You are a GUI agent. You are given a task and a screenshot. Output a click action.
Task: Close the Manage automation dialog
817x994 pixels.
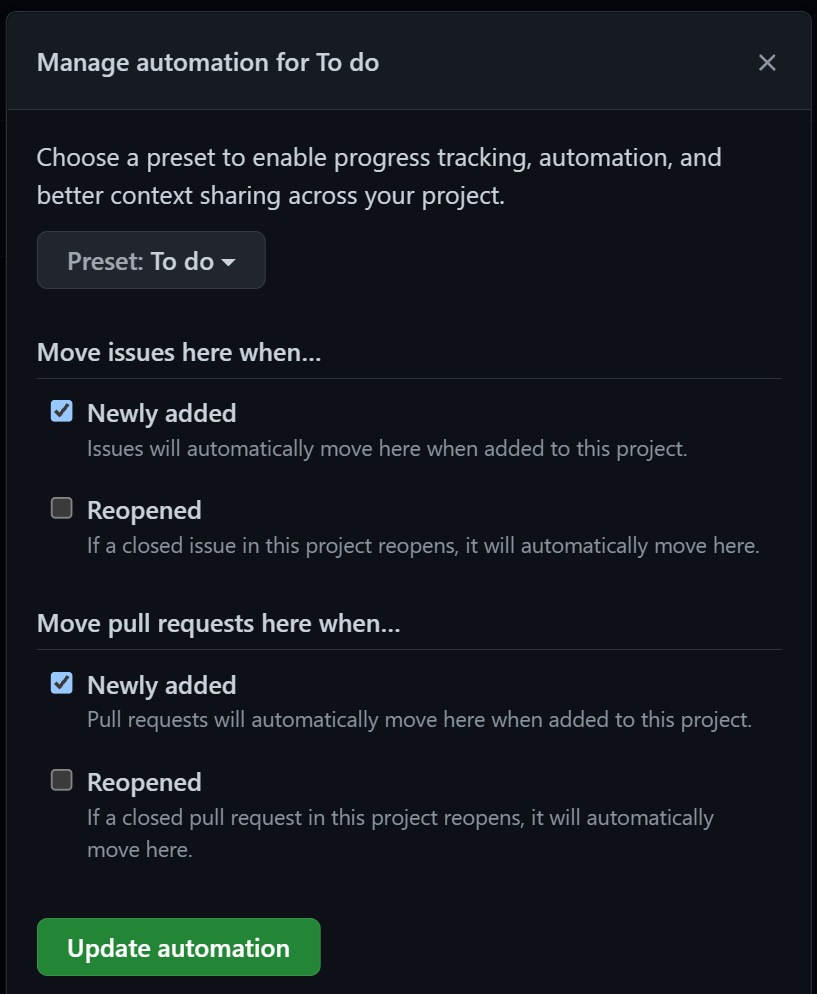[x=767, y=63]
